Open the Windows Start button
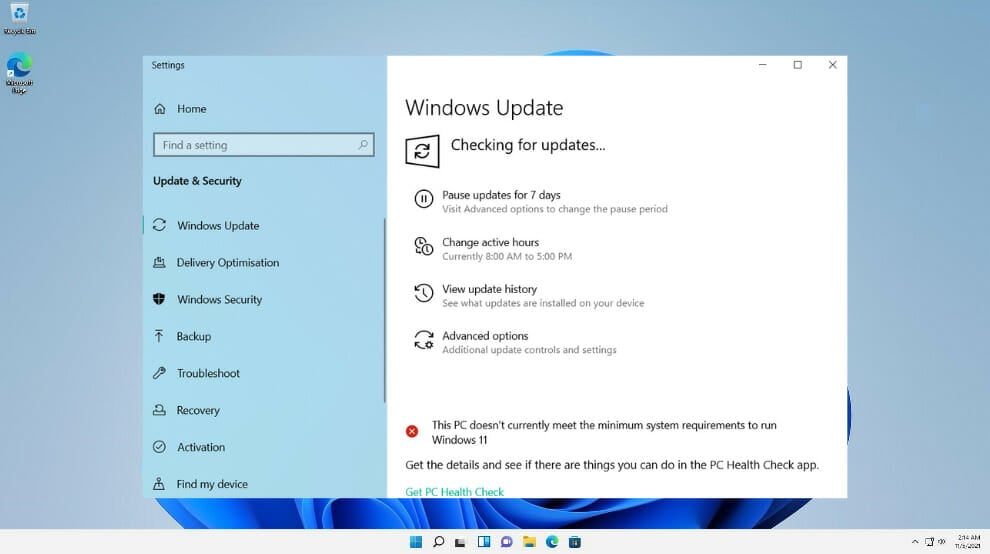 pyautogui.click(x=415, y=542)
